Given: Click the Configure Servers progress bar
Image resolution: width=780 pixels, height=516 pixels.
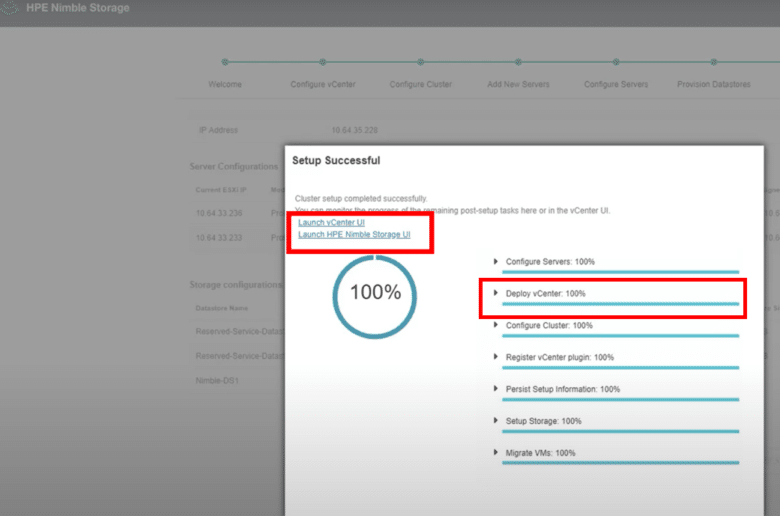Looking at the screenshot, I should [x=620, y=272].
